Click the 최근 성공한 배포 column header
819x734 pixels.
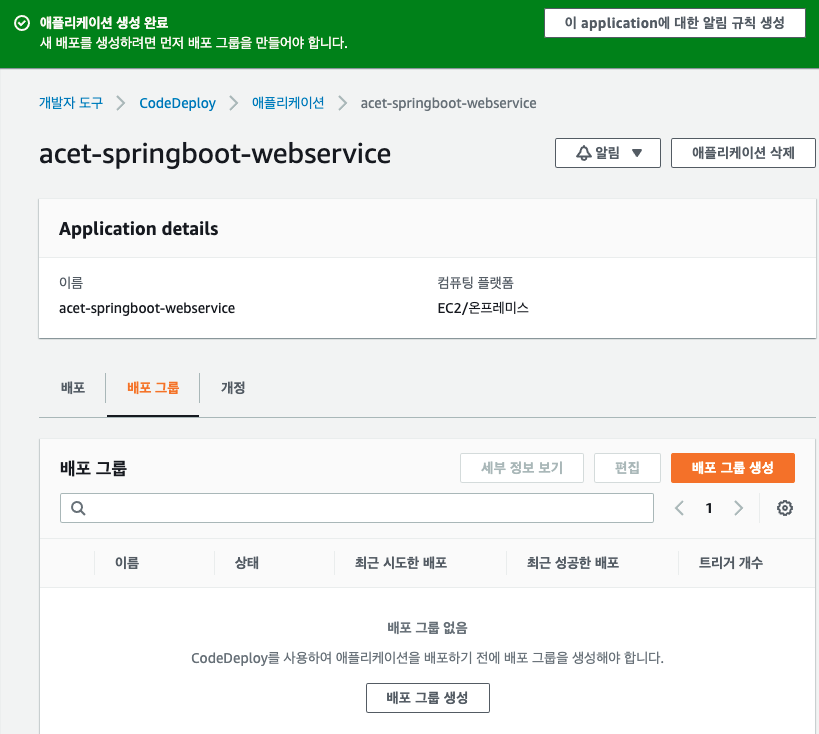click(572, 563)
